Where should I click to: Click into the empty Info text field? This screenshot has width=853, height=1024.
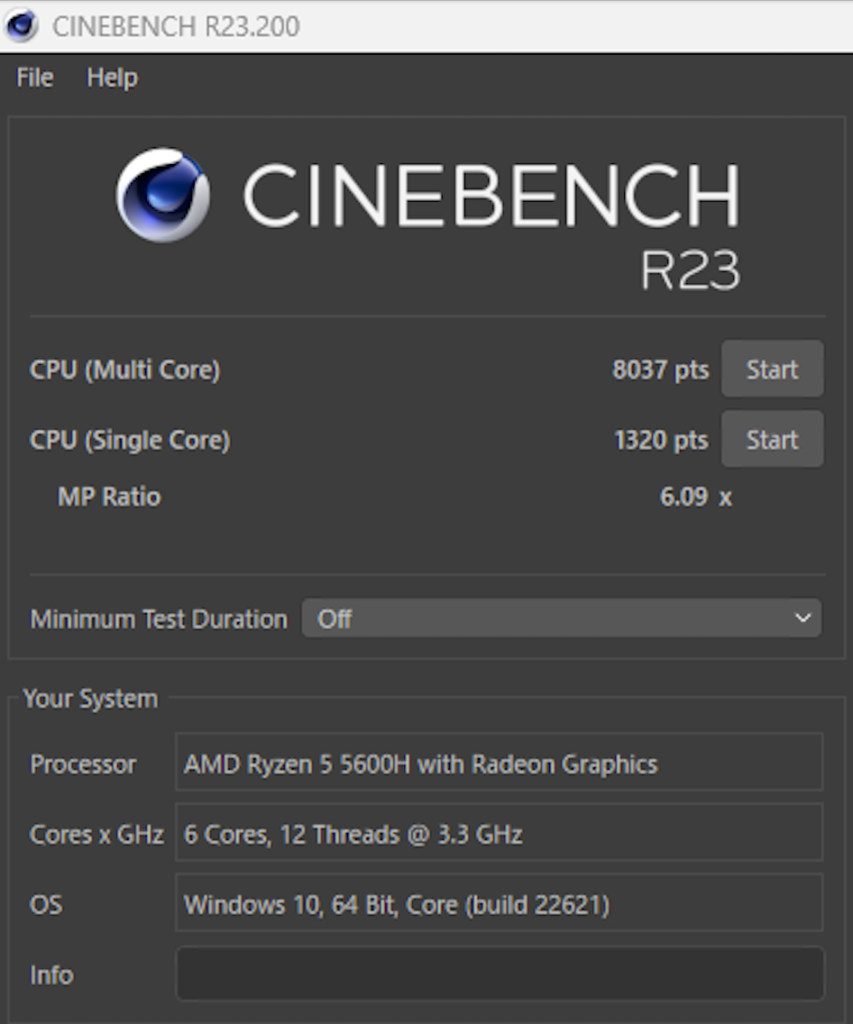(x=500, y=974)
